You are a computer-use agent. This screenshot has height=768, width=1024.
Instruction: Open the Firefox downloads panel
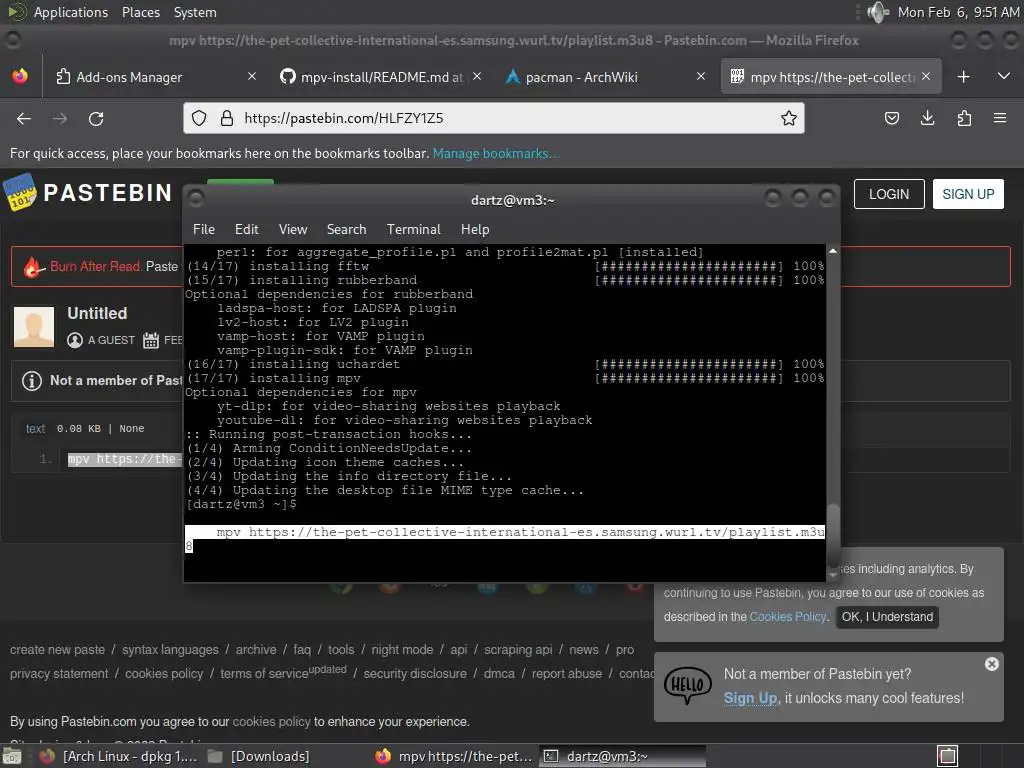point(927,118)
